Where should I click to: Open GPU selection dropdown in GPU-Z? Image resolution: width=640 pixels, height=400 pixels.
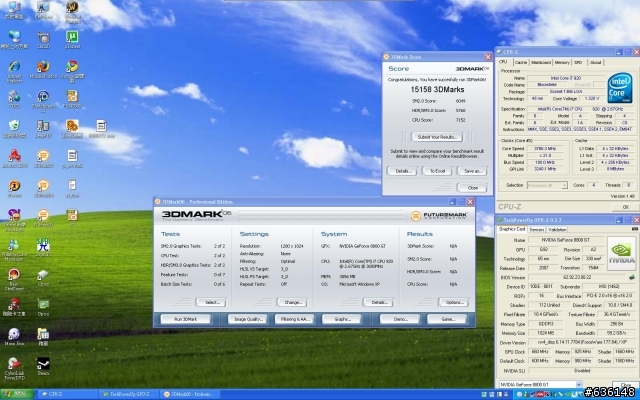578,384
